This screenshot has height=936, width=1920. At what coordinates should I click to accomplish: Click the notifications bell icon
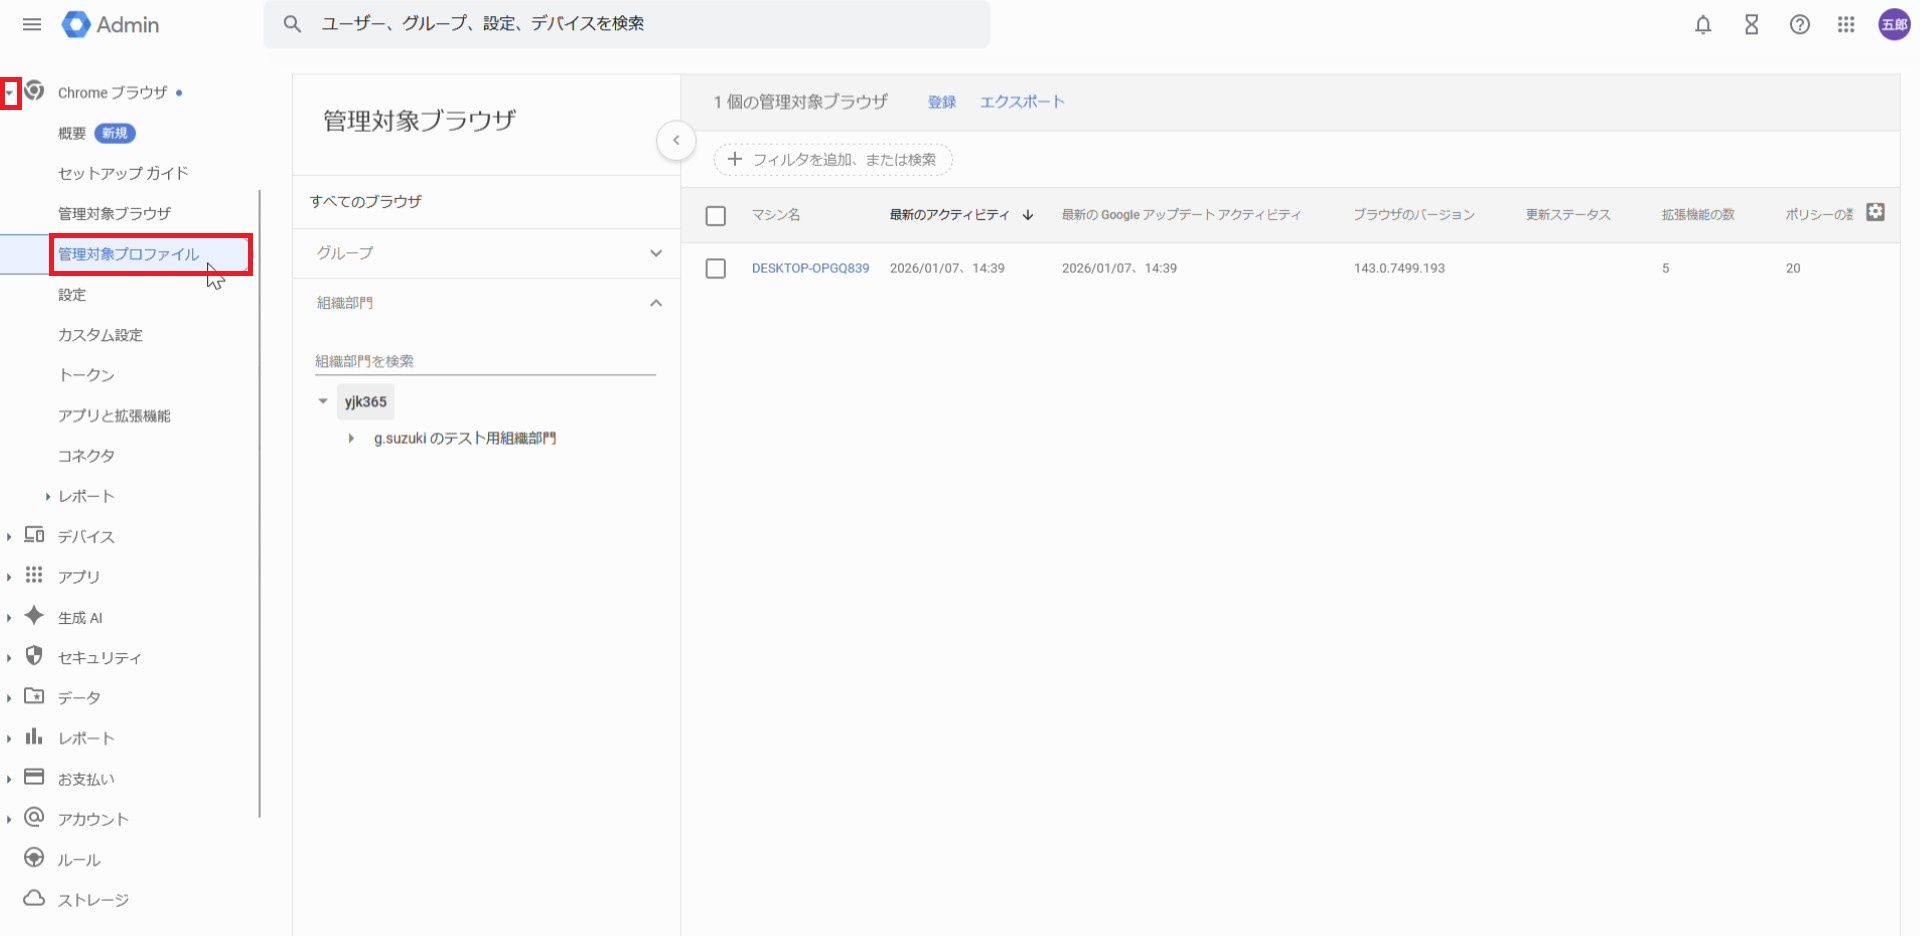click(1703, 25)
